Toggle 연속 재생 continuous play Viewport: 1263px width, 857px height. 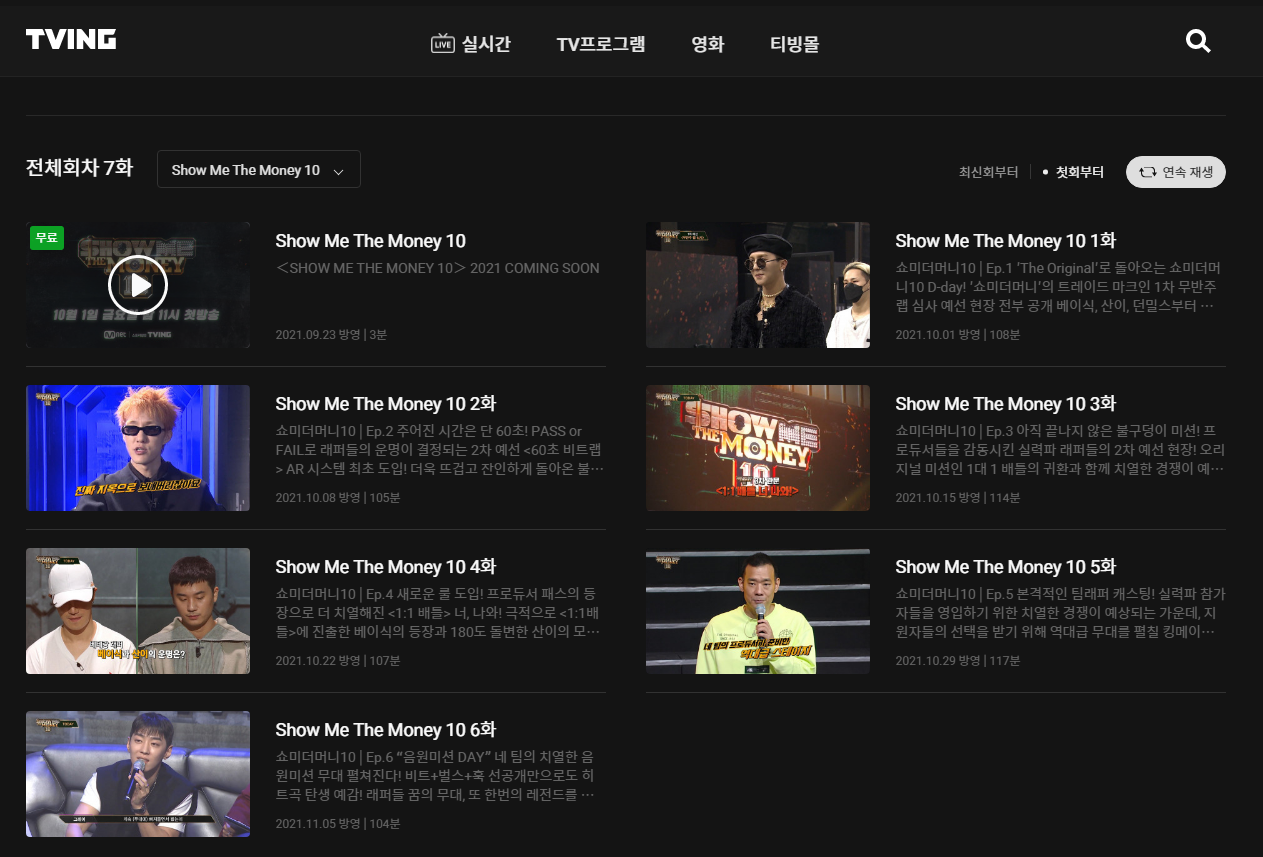point(1176,172)
